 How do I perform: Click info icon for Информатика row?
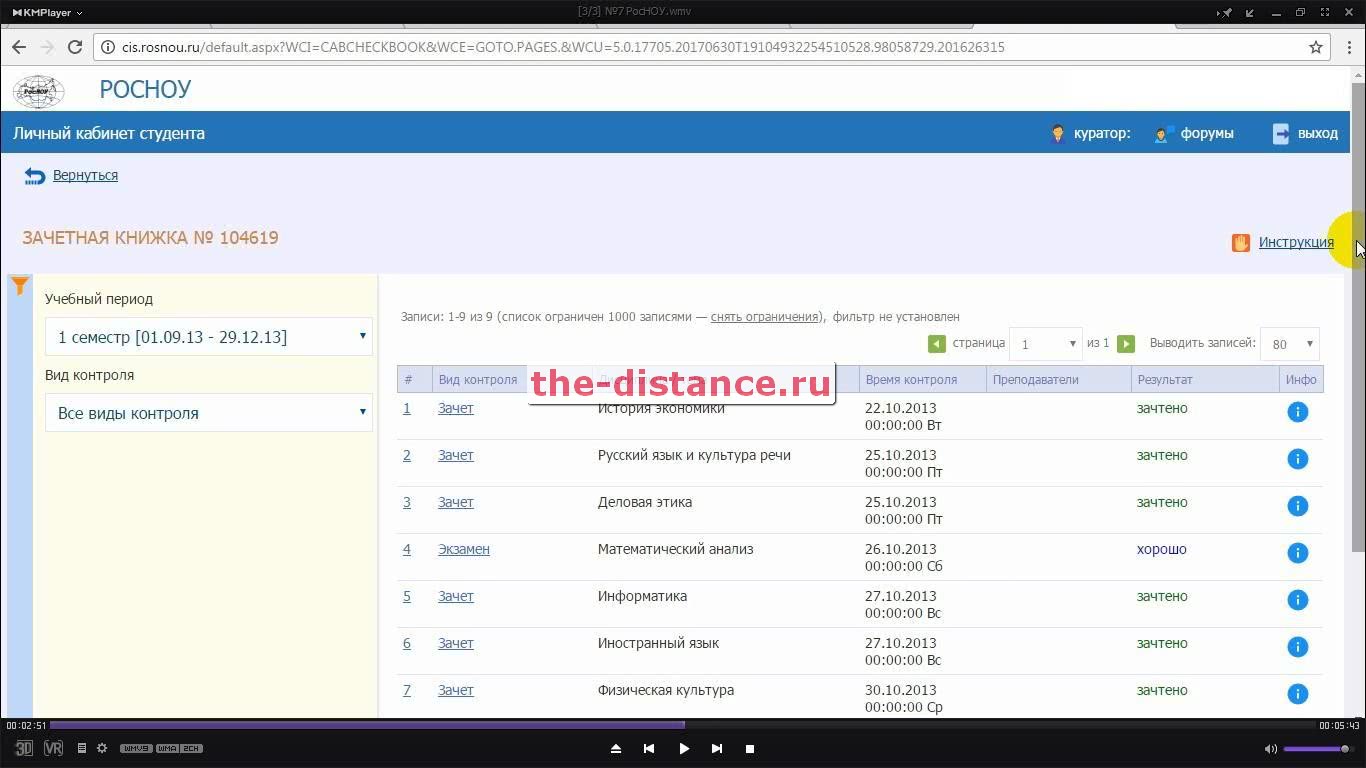click(1298, 600)
